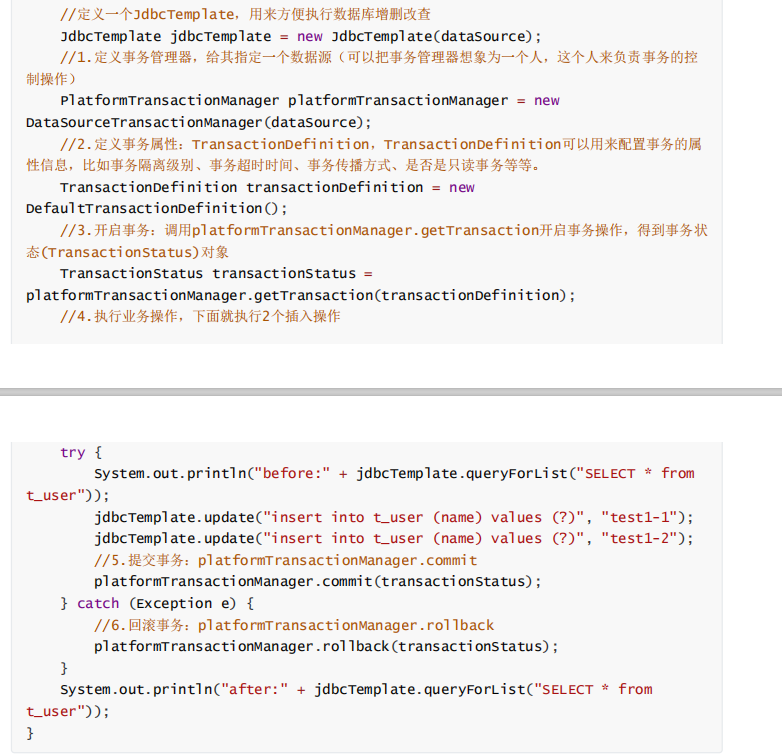The image size is (782, 756).
Task: Click the "catch (Exception e)" line
Action: coord(157,603)
